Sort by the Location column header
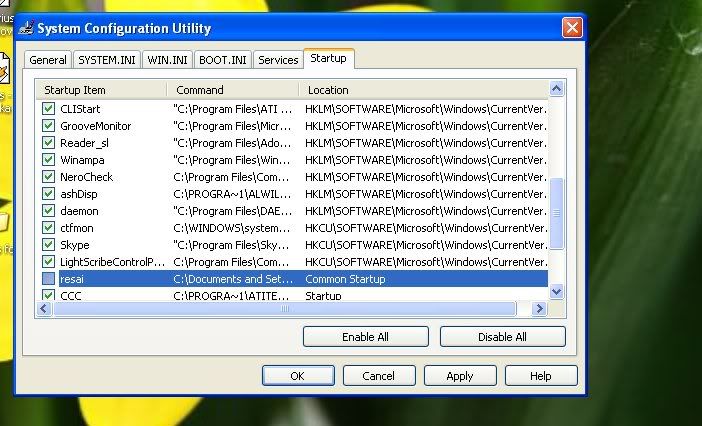 pos(424,90)
